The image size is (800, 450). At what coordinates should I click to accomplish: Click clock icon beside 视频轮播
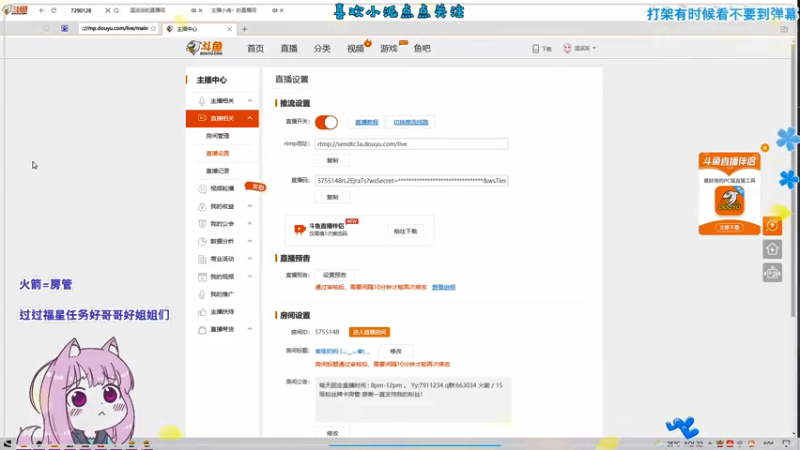coord(202,189)
